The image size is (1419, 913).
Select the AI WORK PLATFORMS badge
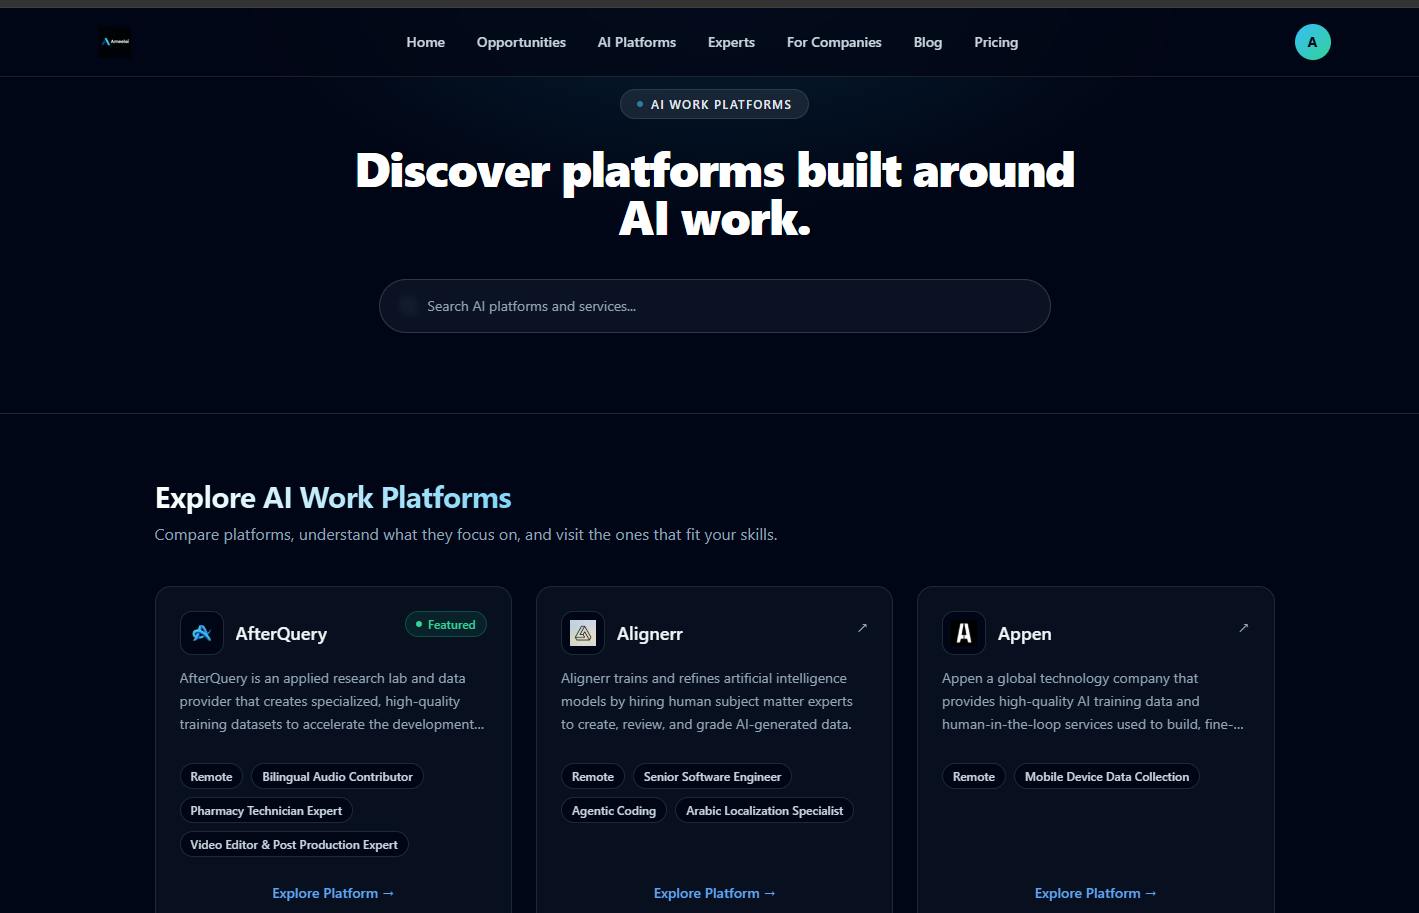coord(714,104)
